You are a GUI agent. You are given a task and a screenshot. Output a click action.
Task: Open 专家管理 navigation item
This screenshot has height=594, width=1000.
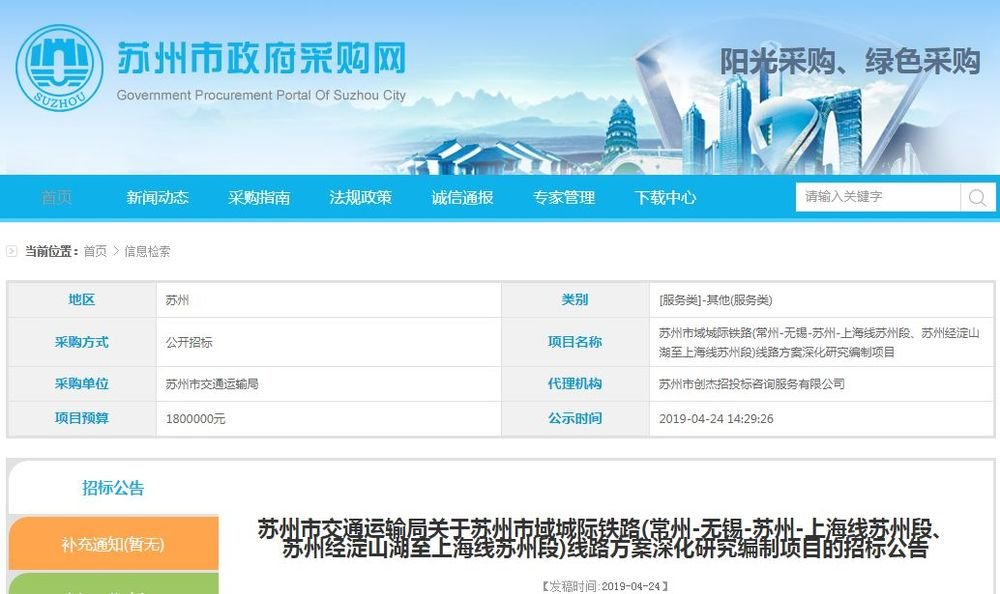click(x=564, y=197)
